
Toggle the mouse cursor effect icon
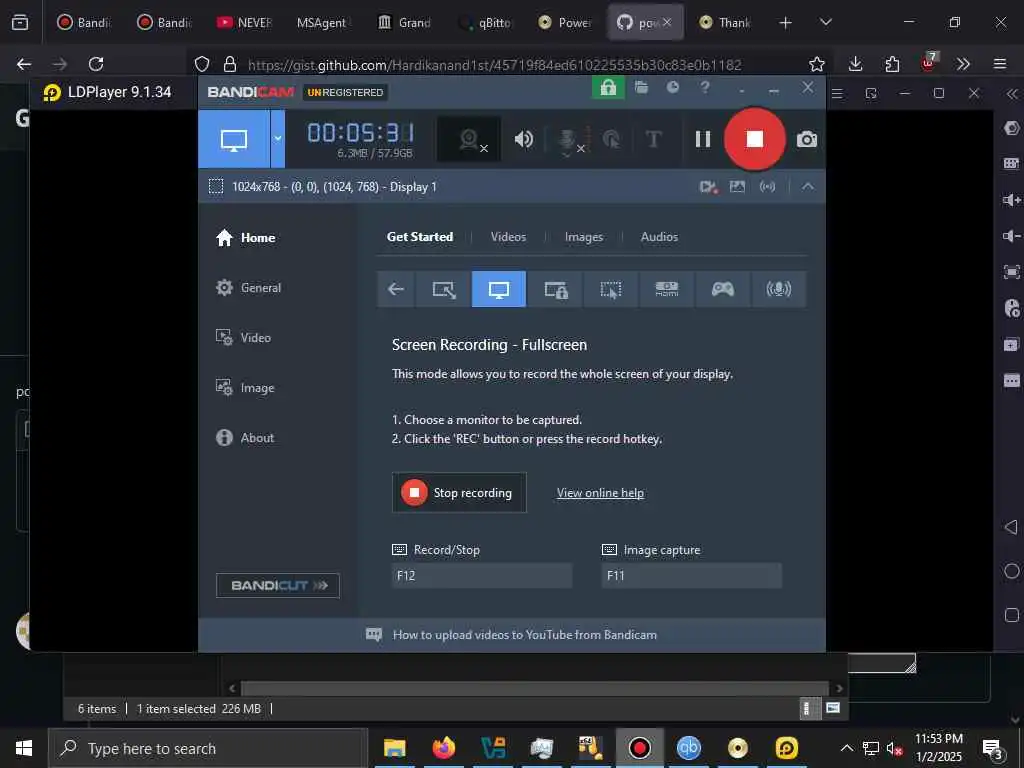click(612, 139)
